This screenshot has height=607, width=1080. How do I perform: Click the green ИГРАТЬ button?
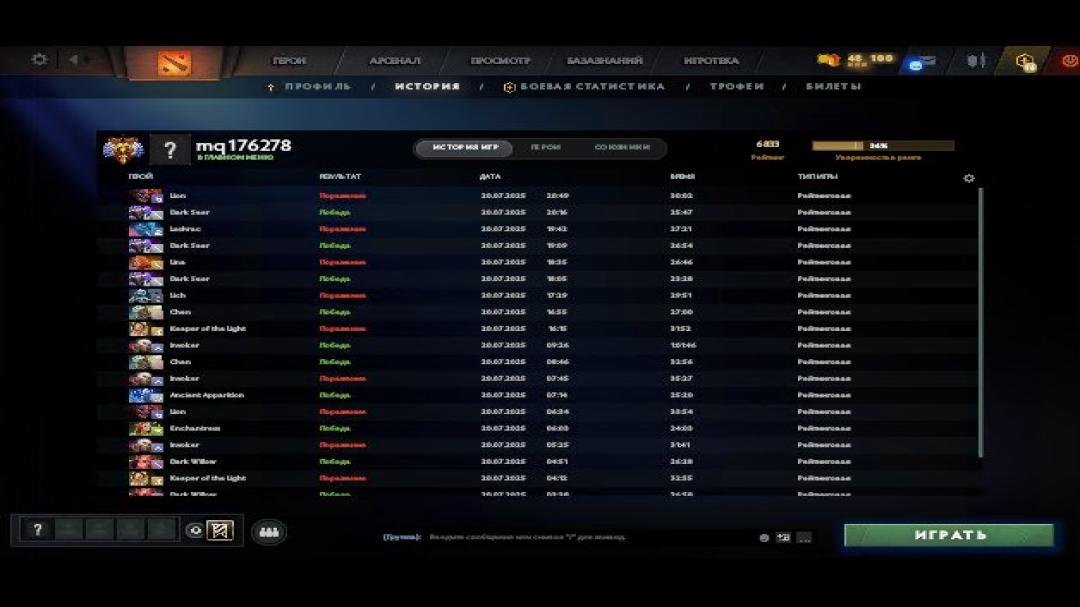point(949,535)
